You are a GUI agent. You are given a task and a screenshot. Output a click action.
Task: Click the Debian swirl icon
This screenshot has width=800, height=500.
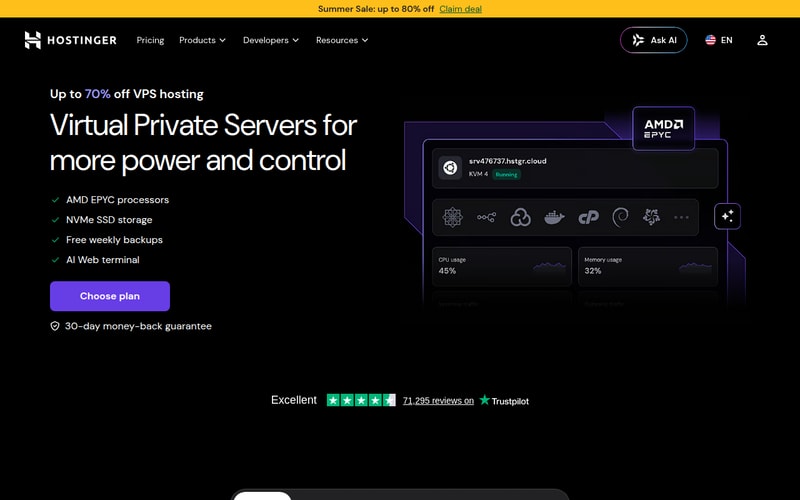620,217
